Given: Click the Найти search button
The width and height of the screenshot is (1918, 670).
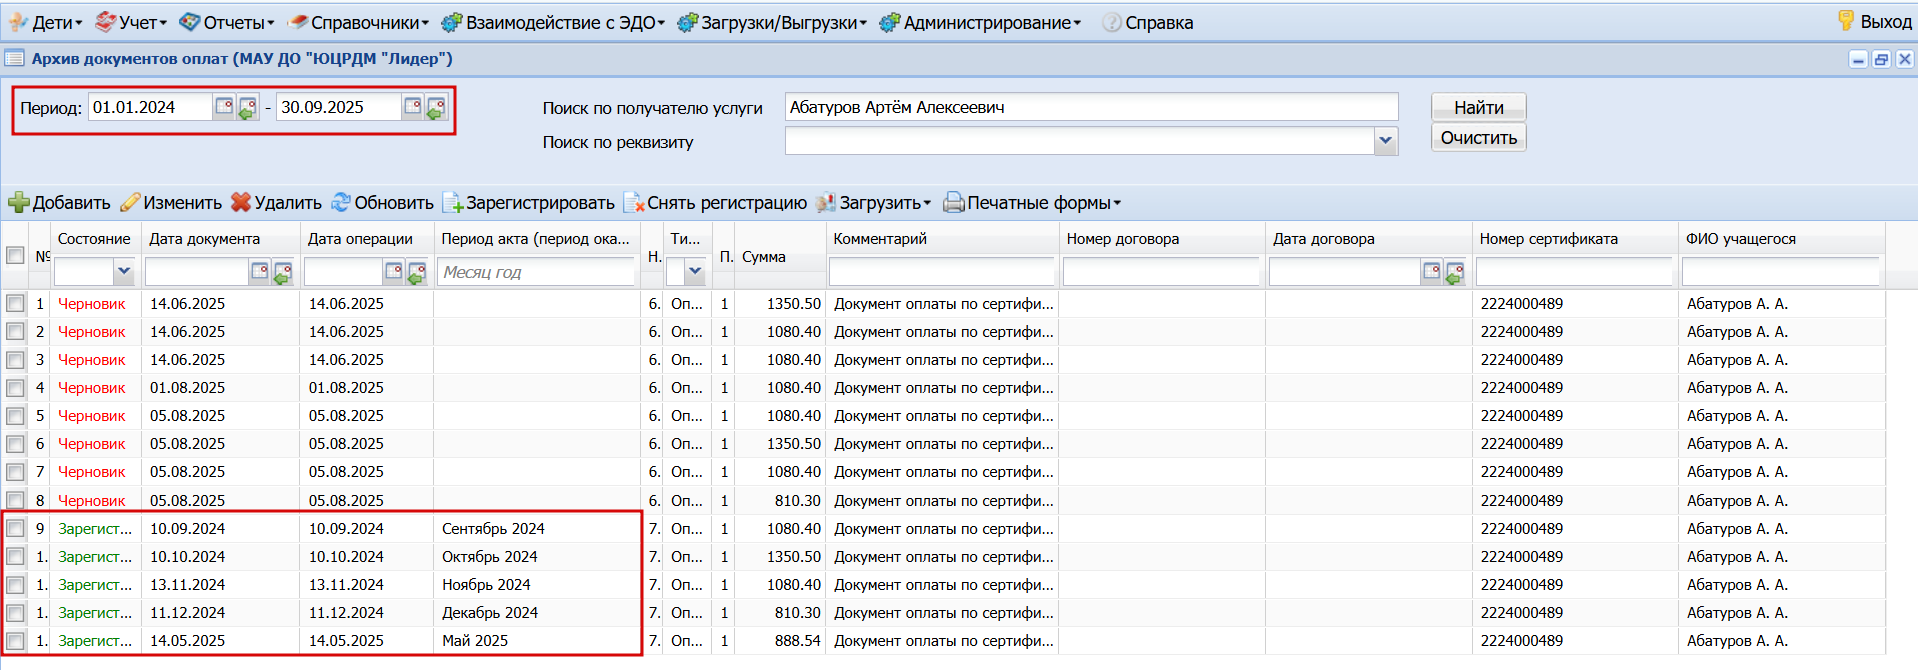Looking at the screenshot, I should pyautogui.click(x=1478, y=107).
